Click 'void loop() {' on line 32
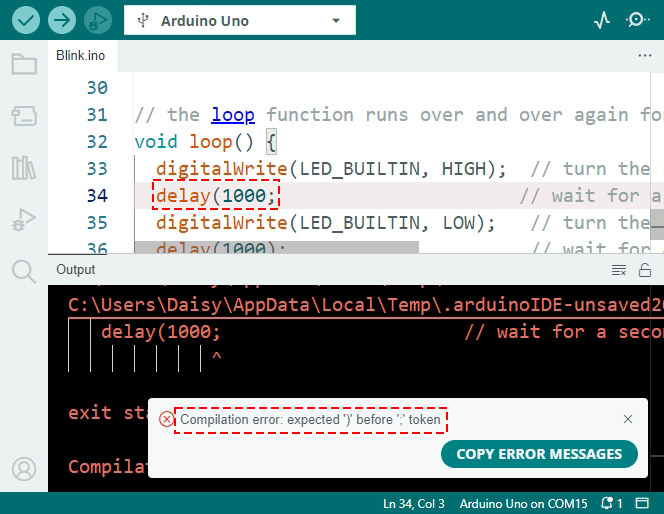 click(206, 141)
